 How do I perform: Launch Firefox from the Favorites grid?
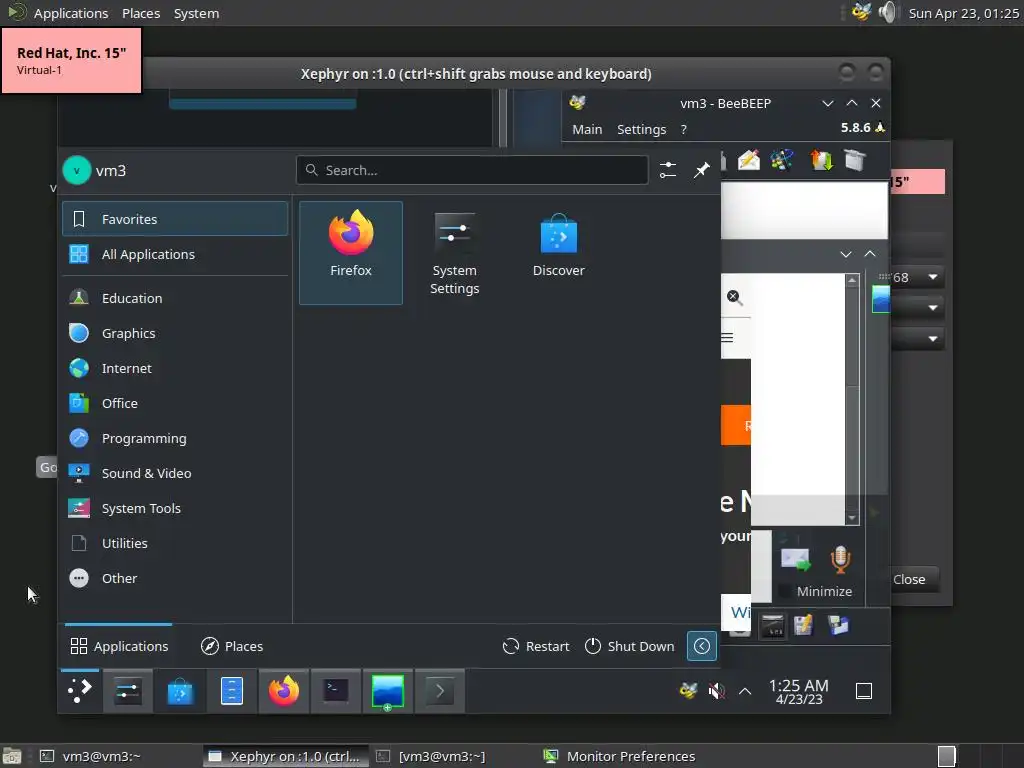tap(351, 252)
